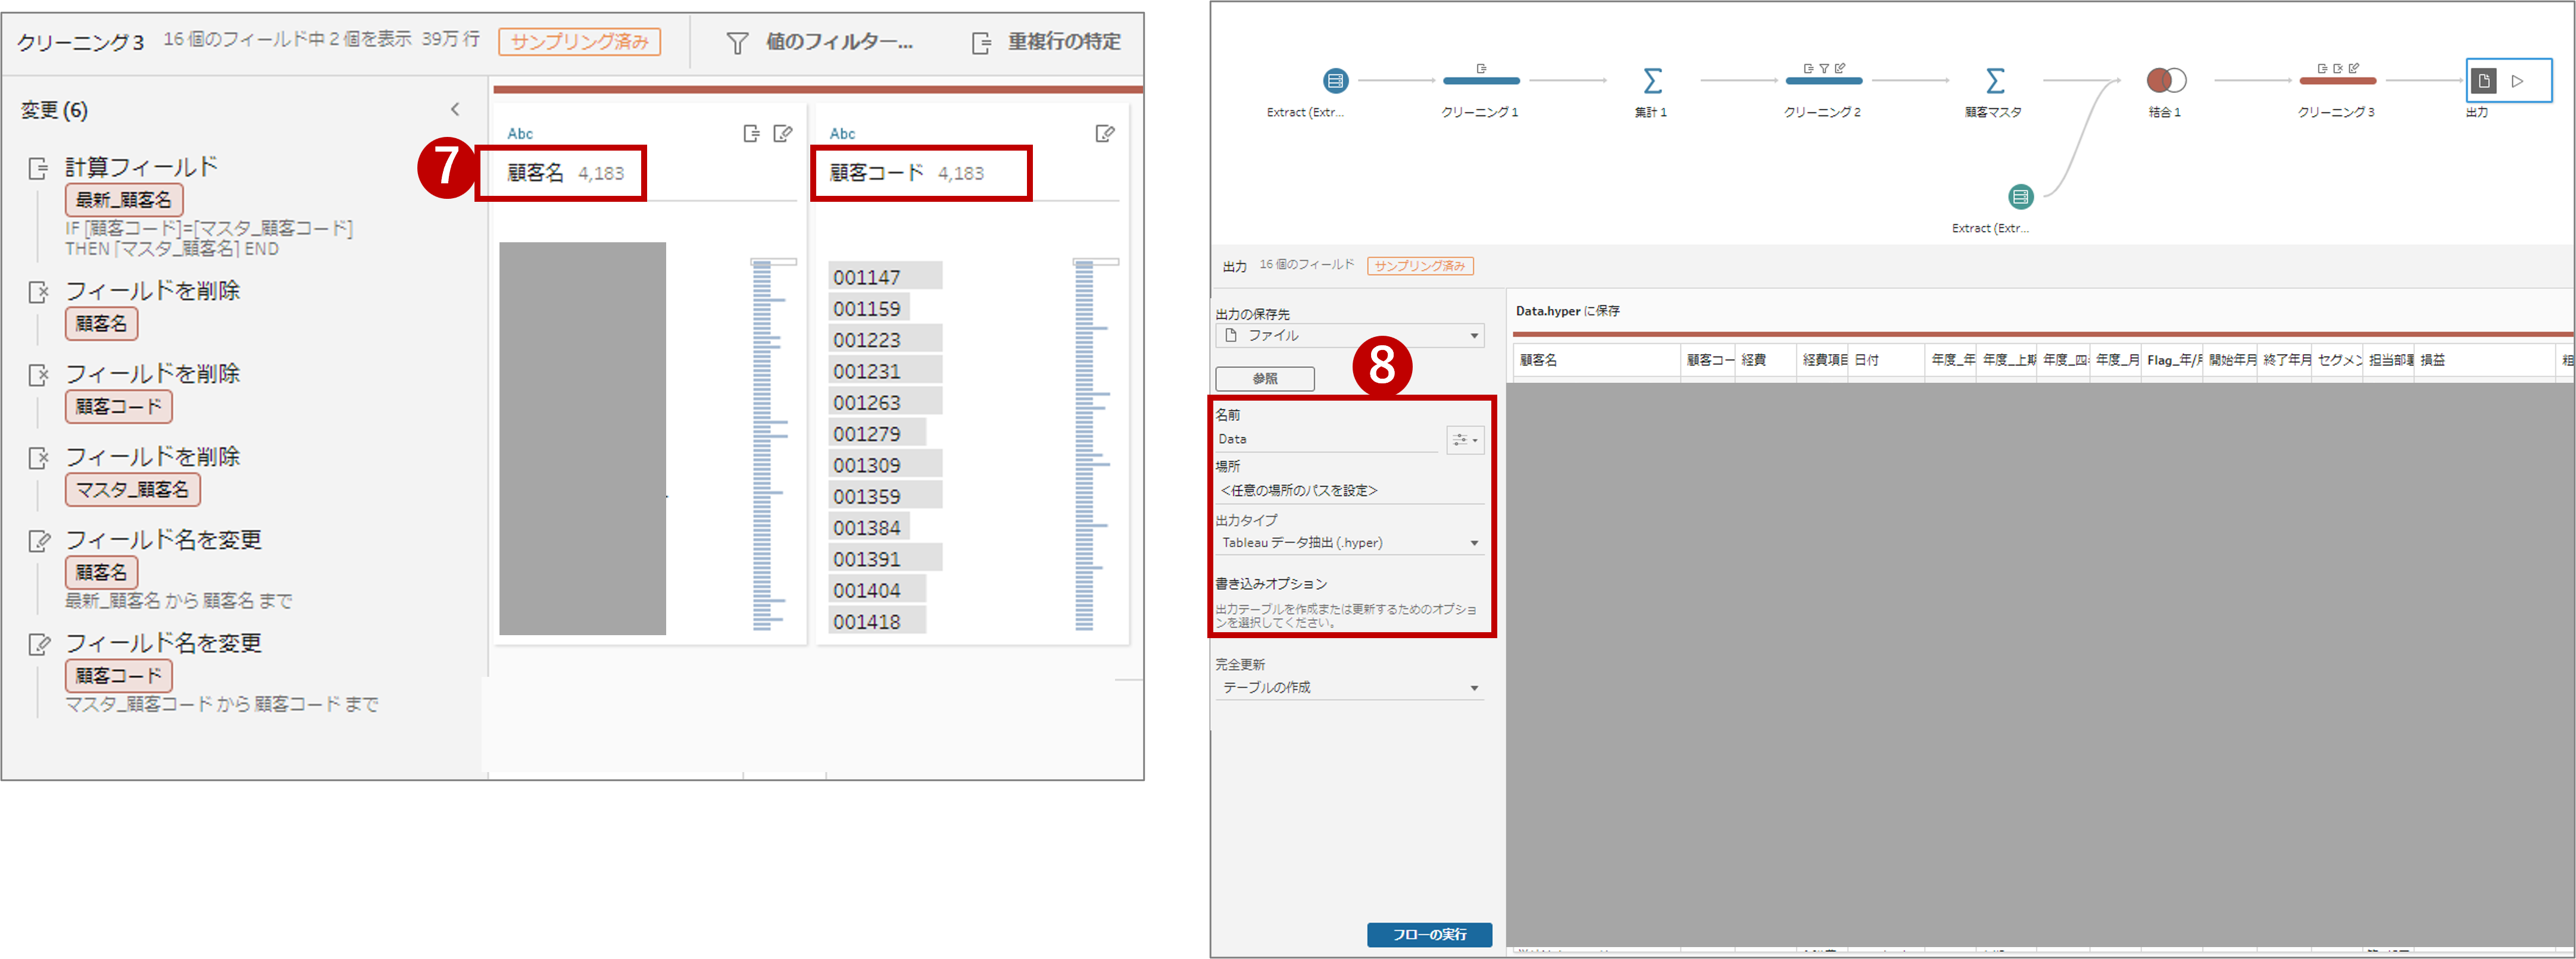Image resolution: width=2576 pixels, height=959 pixels.
Task: Click the フローの実行 button
Action: coord(1429,934)
